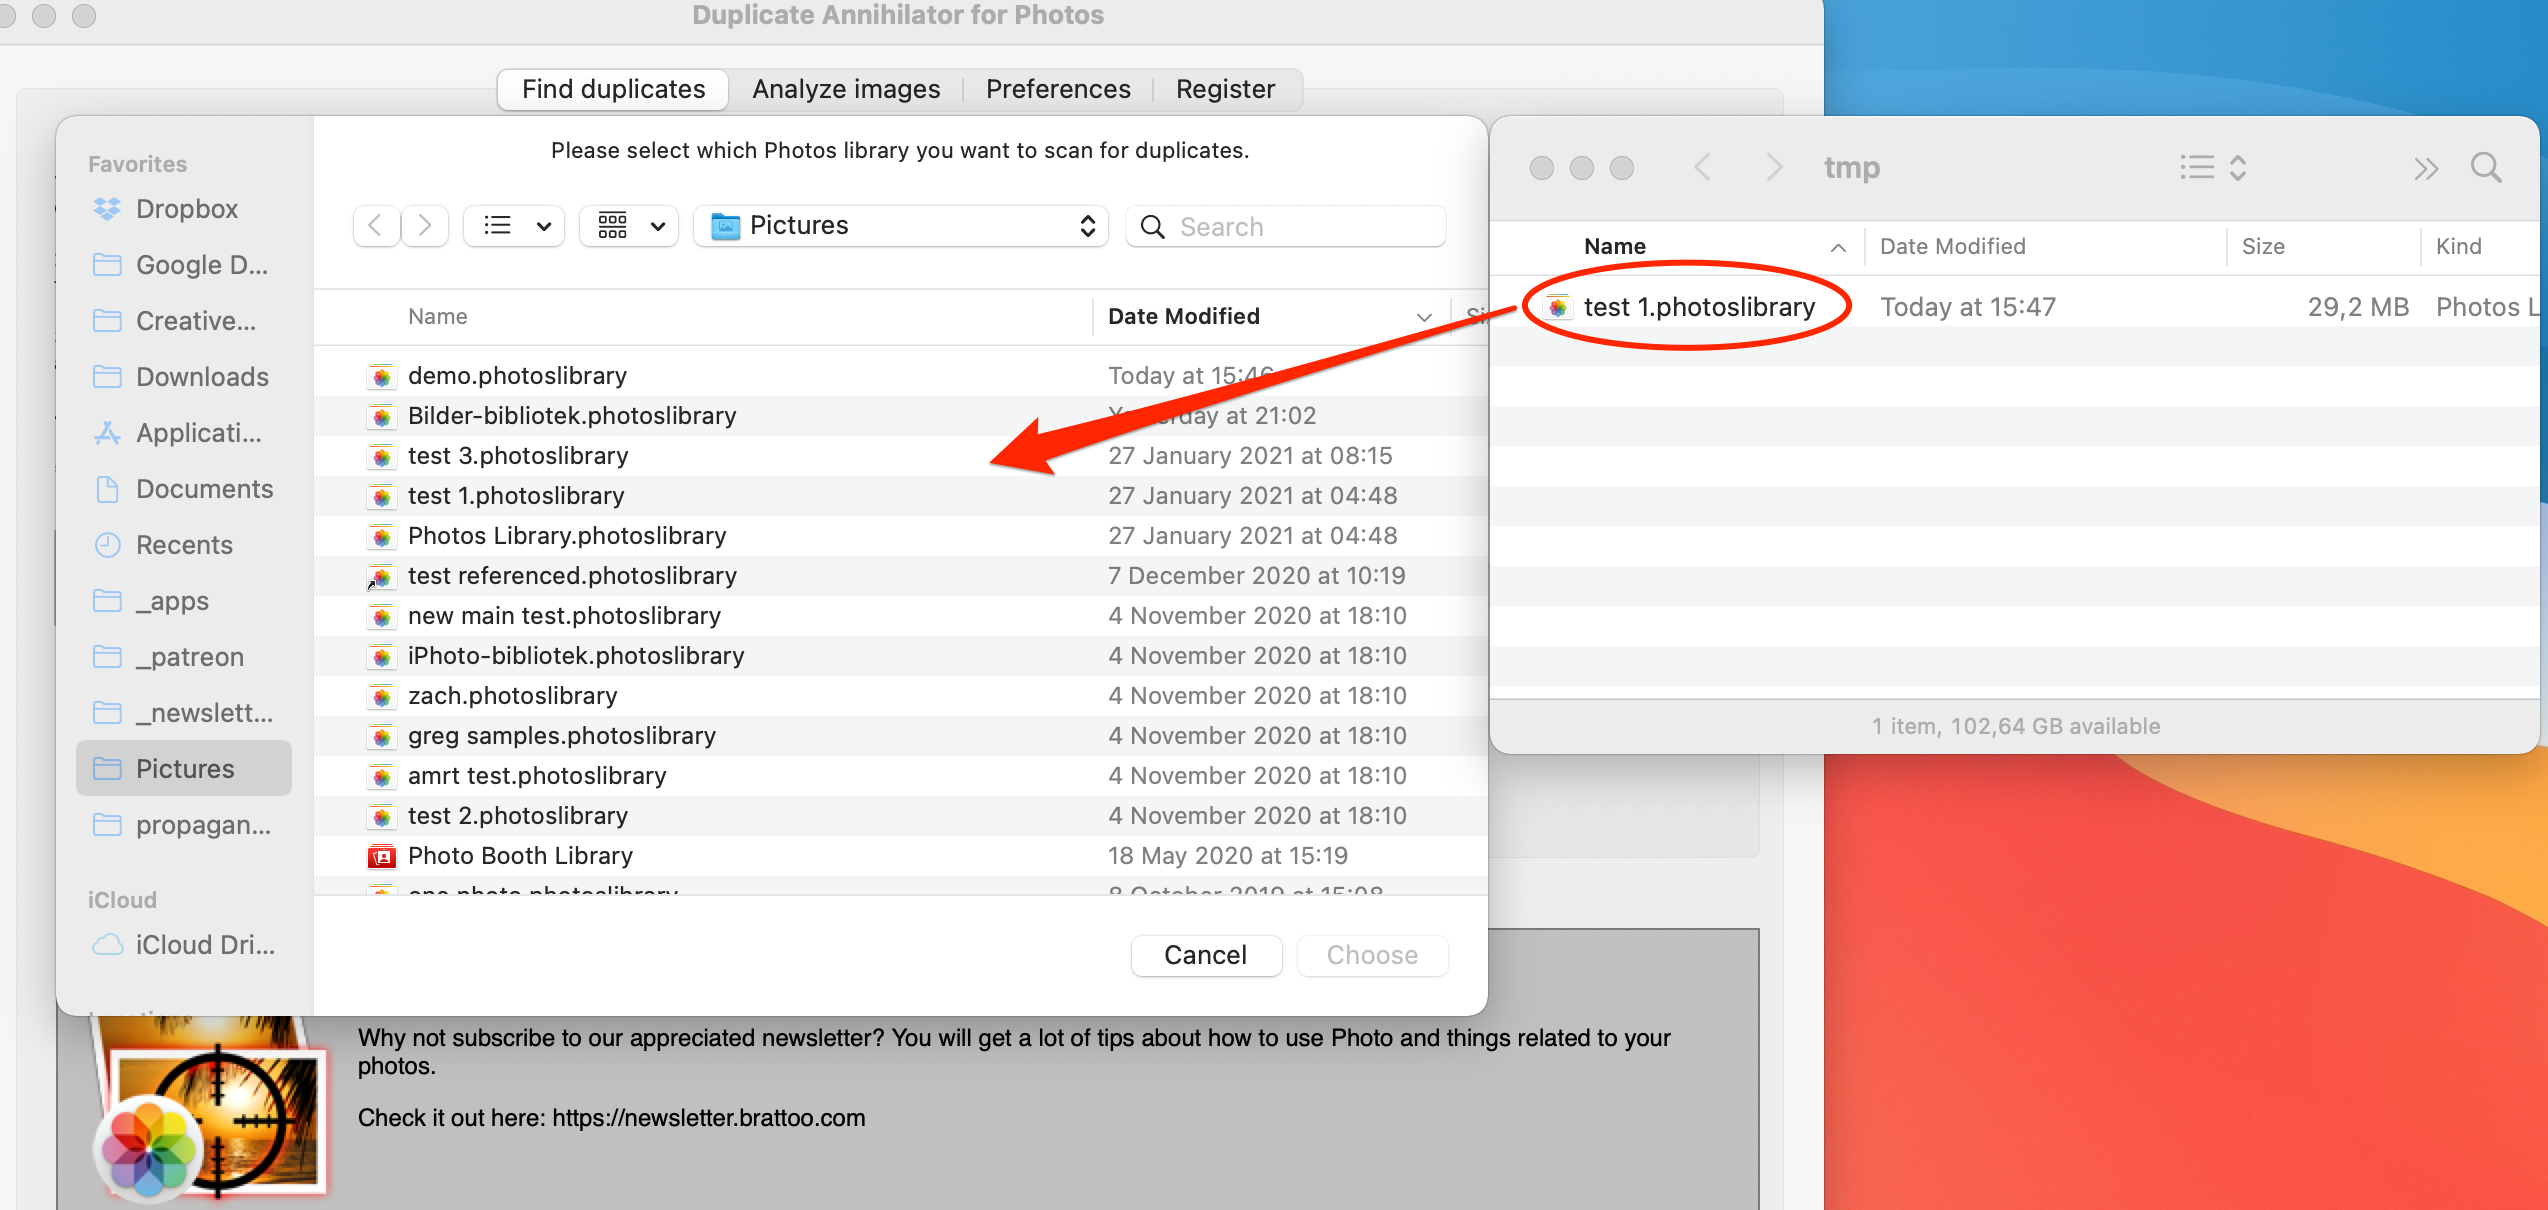Open _newsletter folder in sidebar
The width and height of the screenshot is (2548, 1210).
pos(184,713)
